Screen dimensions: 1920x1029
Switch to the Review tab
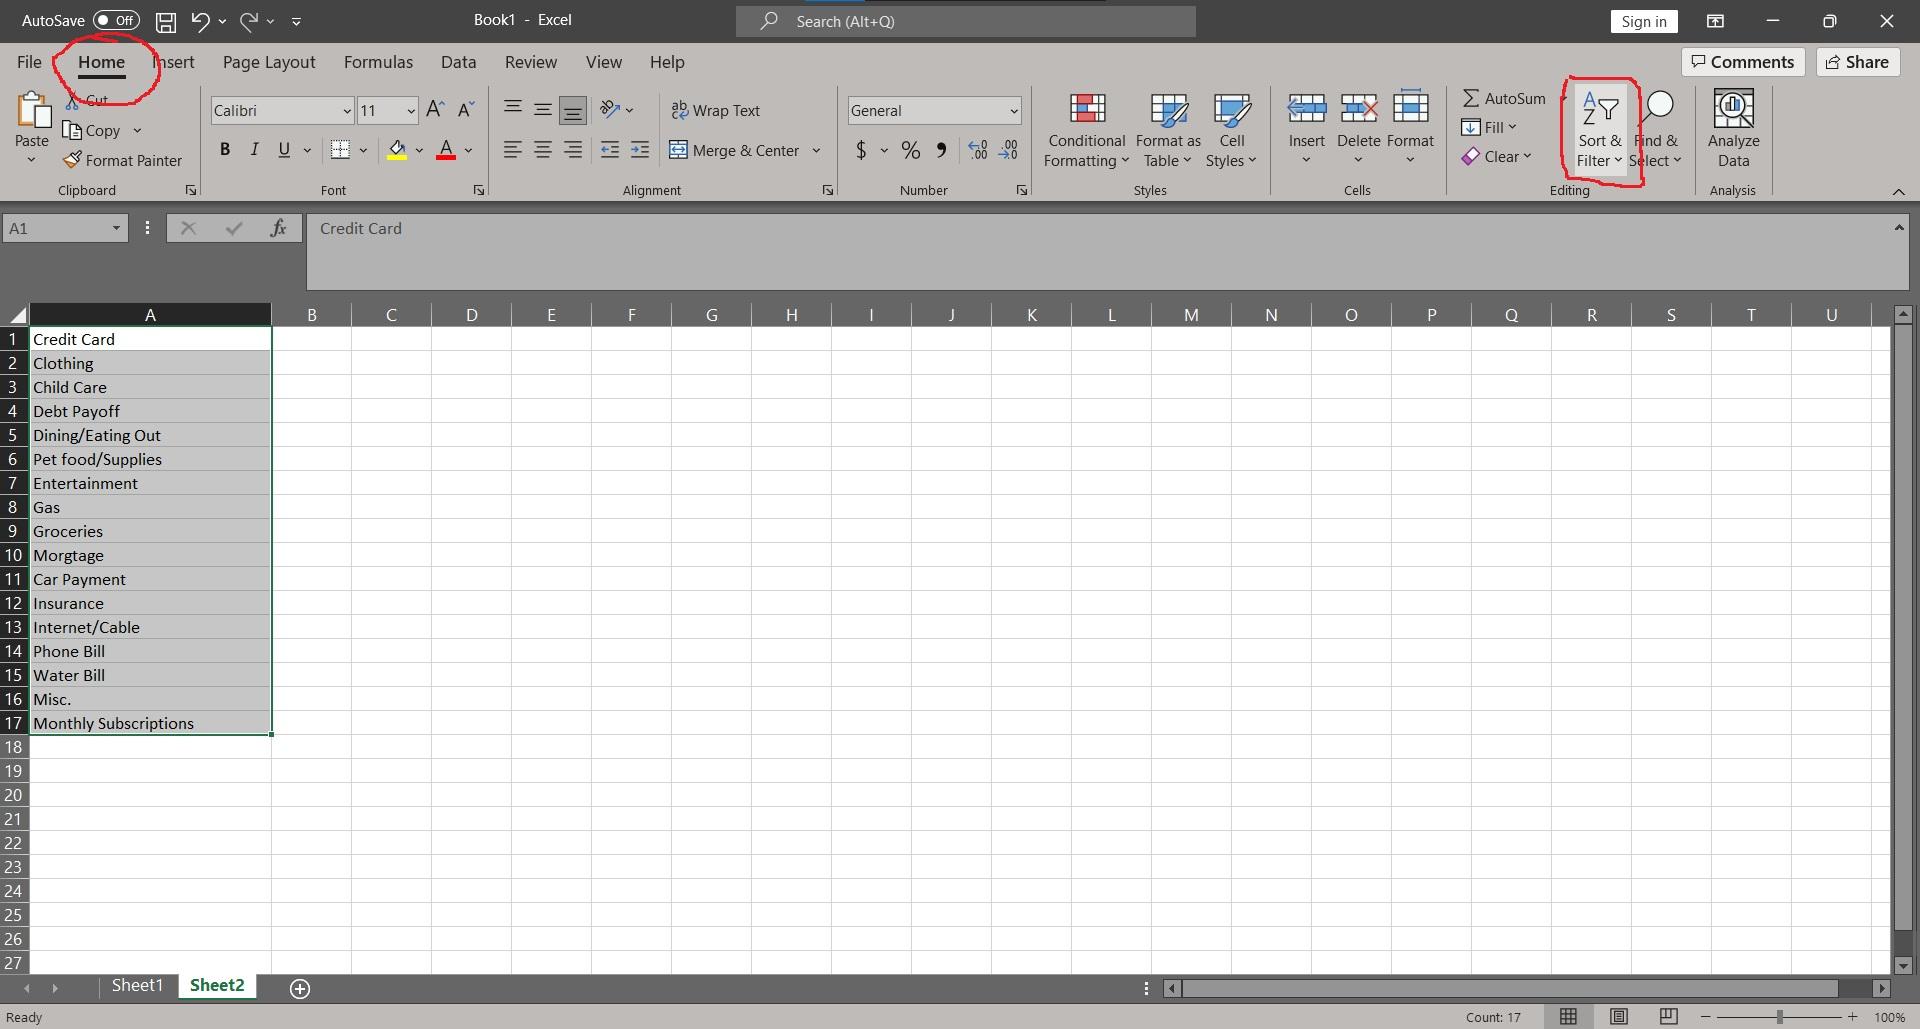pyautogui.click(x=530, y=62)
